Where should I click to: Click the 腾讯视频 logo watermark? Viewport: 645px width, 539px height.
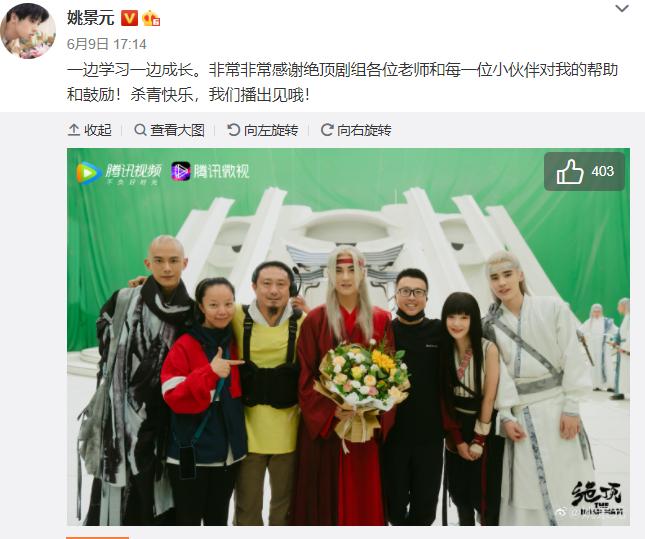119,173
